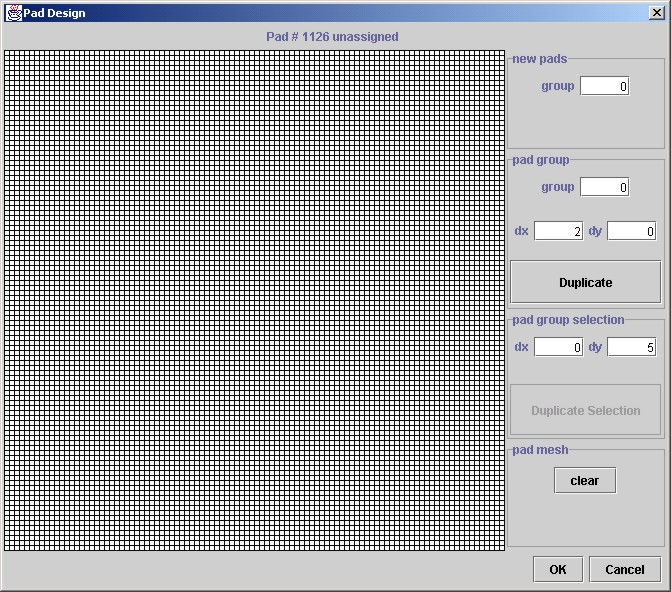Click the disabled Duplicate Selection button

[x=585, y=410]
